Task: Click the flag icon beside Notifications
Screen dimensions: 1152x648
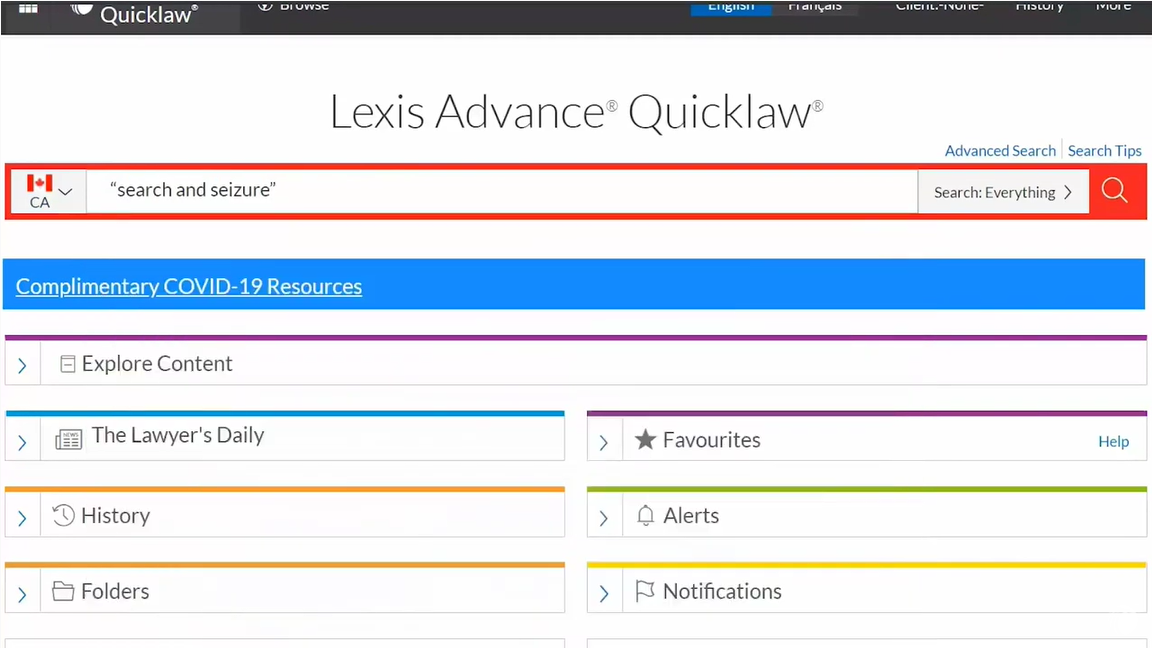Action: tap(645, 592)
